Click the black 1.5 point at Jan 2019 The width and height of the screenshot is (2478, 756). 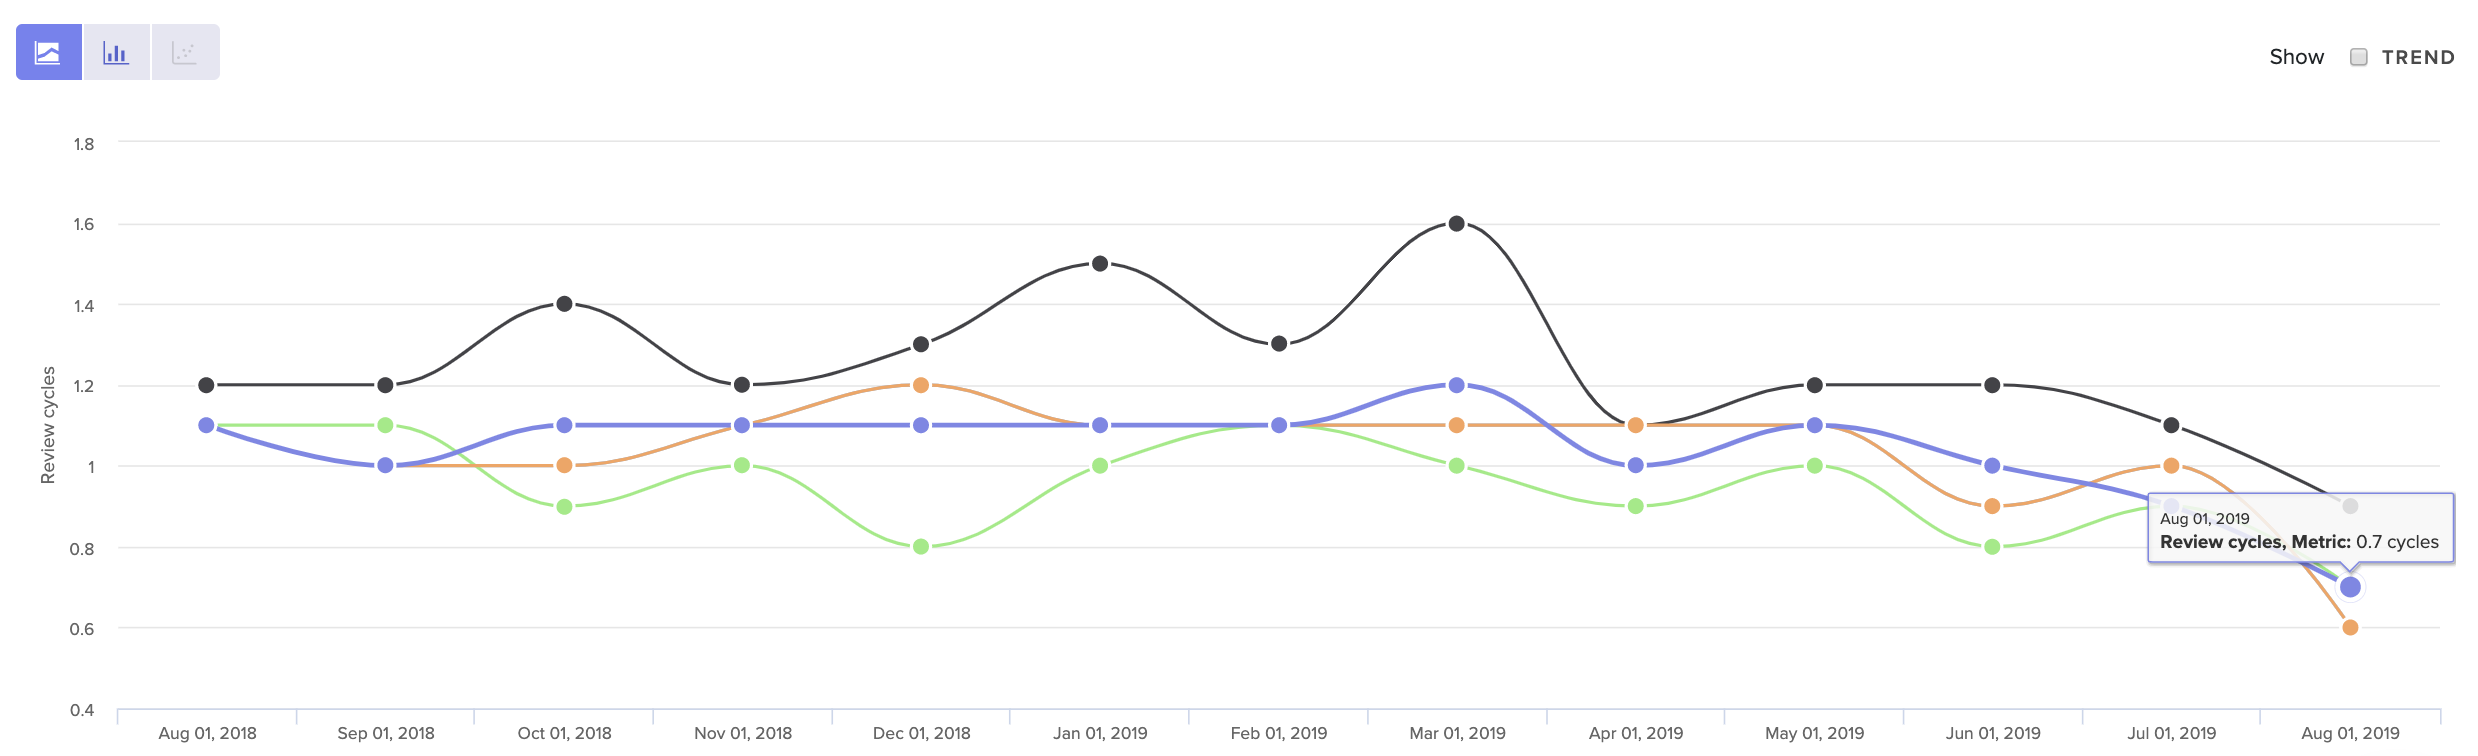[x=1099, y=261]
